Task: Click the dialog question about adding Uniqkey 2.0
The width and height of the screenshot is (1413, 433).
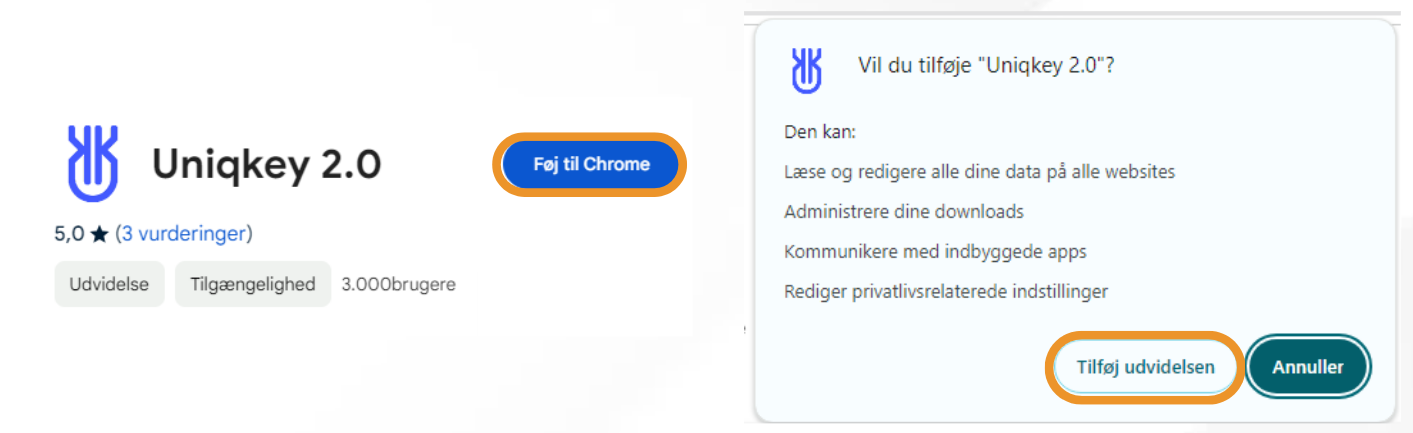Action: coord(986,65)
